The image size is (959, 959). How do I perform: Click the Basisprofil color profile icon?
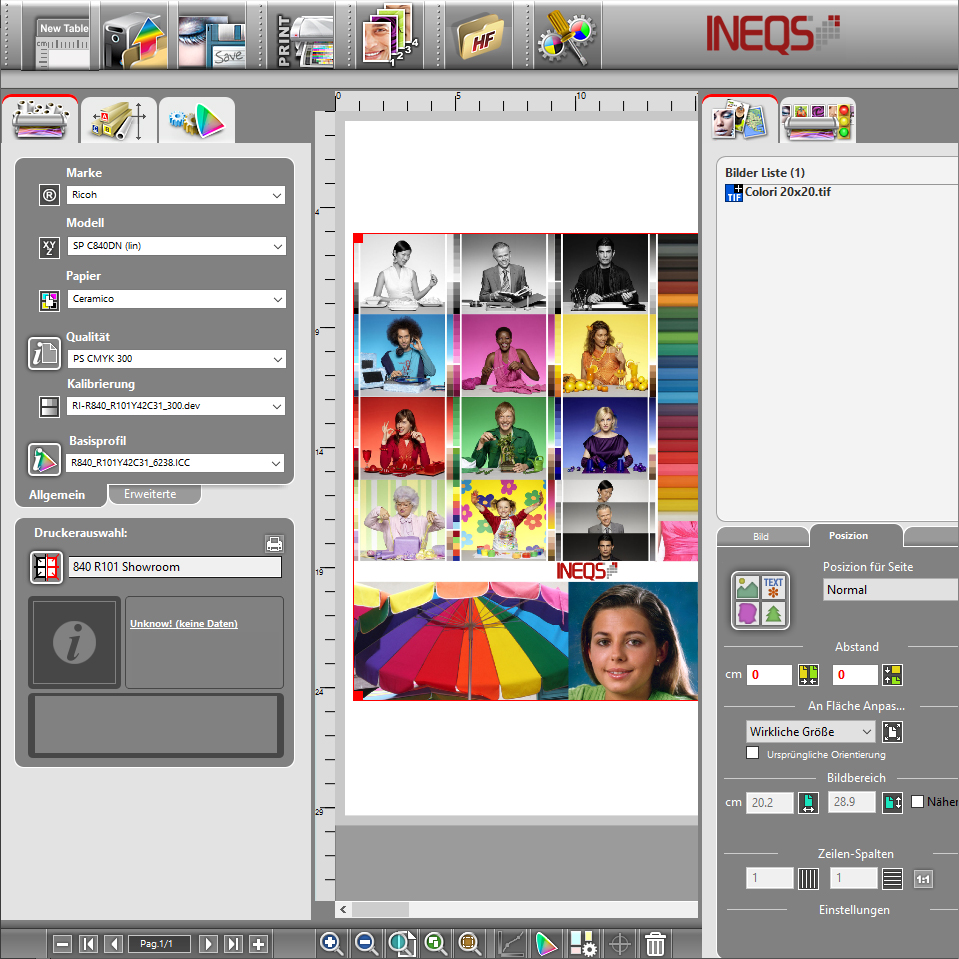[x=44, y=459]
